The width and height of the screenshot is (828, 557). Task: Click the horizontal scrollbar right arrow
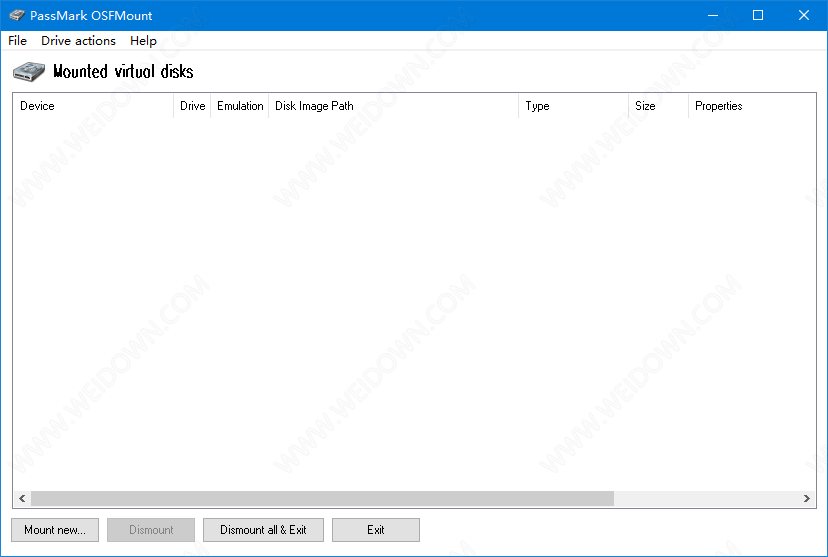tap(806, 498)
